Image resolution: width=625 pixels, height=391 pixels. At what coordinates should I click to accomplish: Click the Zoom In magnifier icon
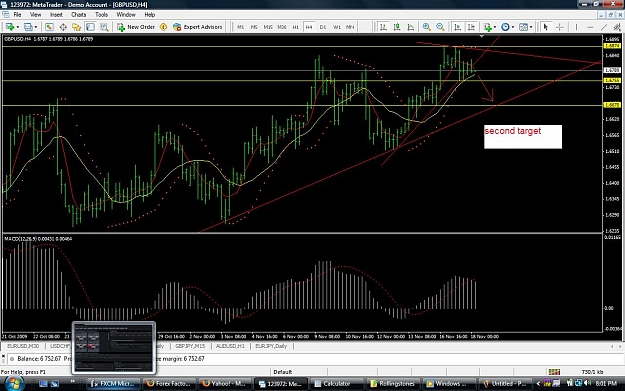(x=426, y=27)
